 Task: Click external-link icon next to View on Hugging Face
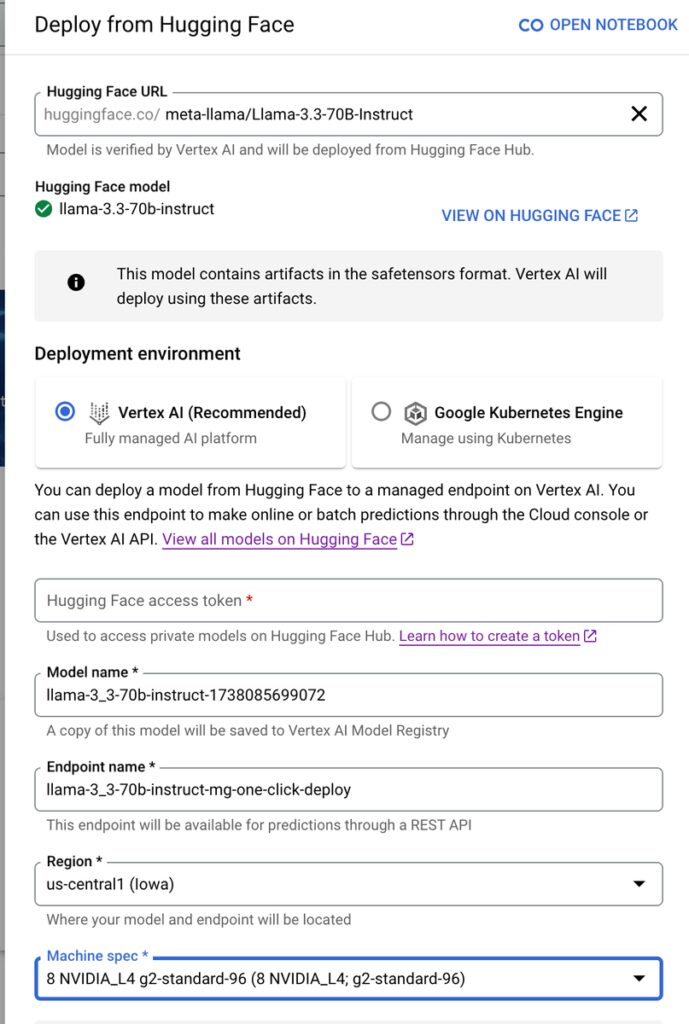pyautogui.click(x=631, y=215)
